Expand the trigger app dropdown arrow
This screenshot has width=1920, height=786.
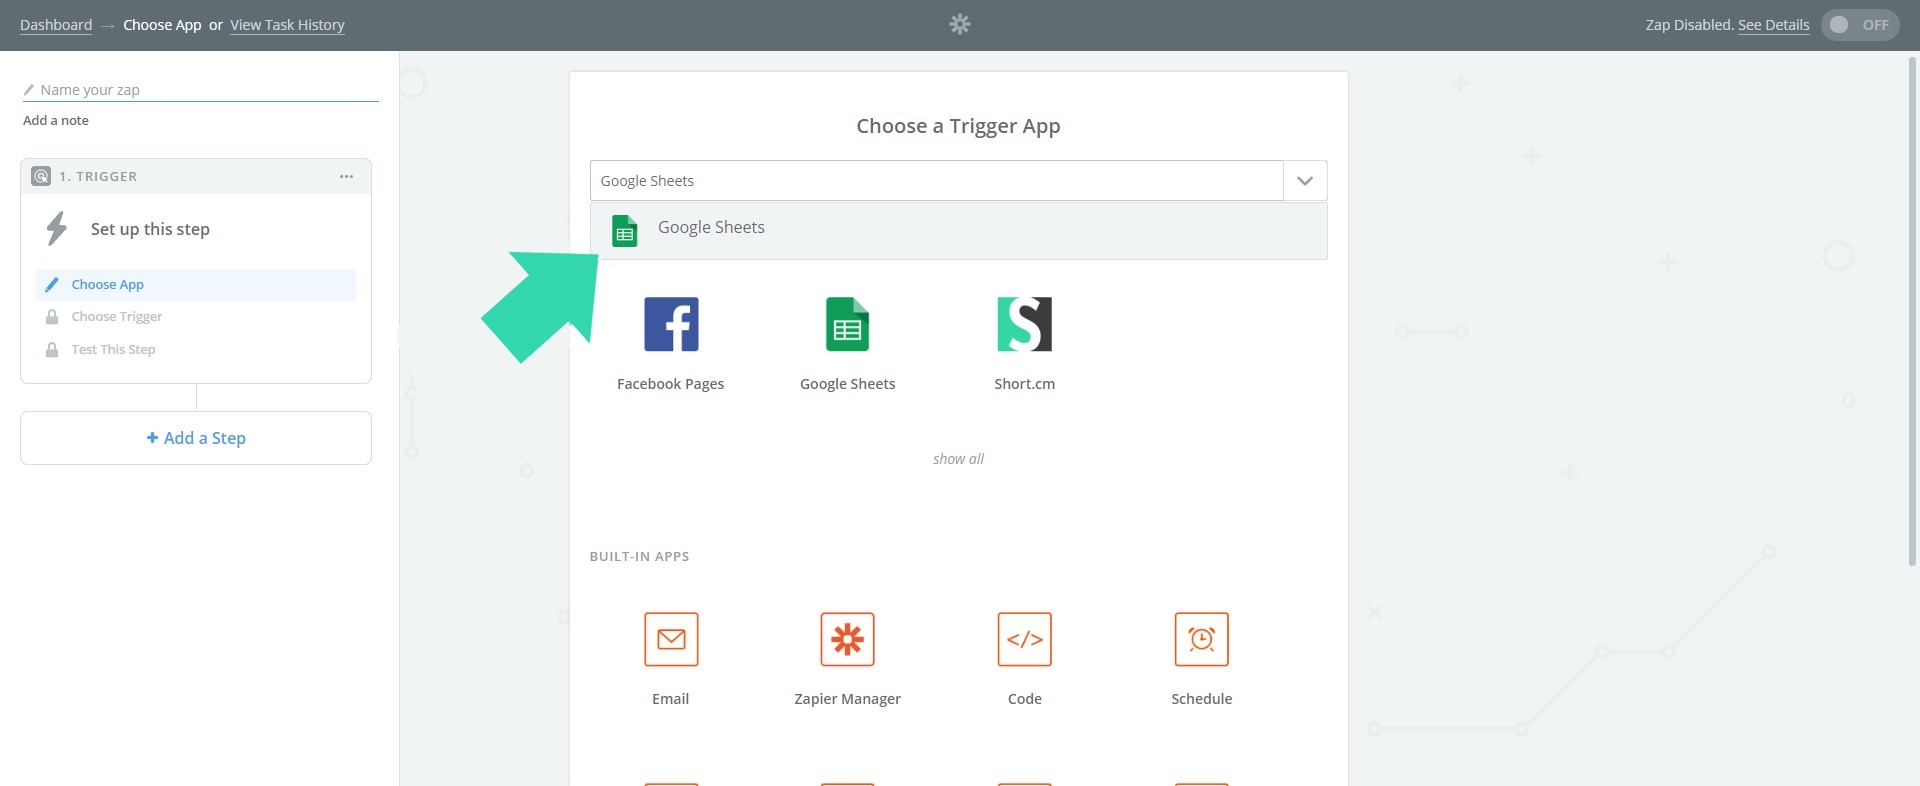pos(1305,181)
